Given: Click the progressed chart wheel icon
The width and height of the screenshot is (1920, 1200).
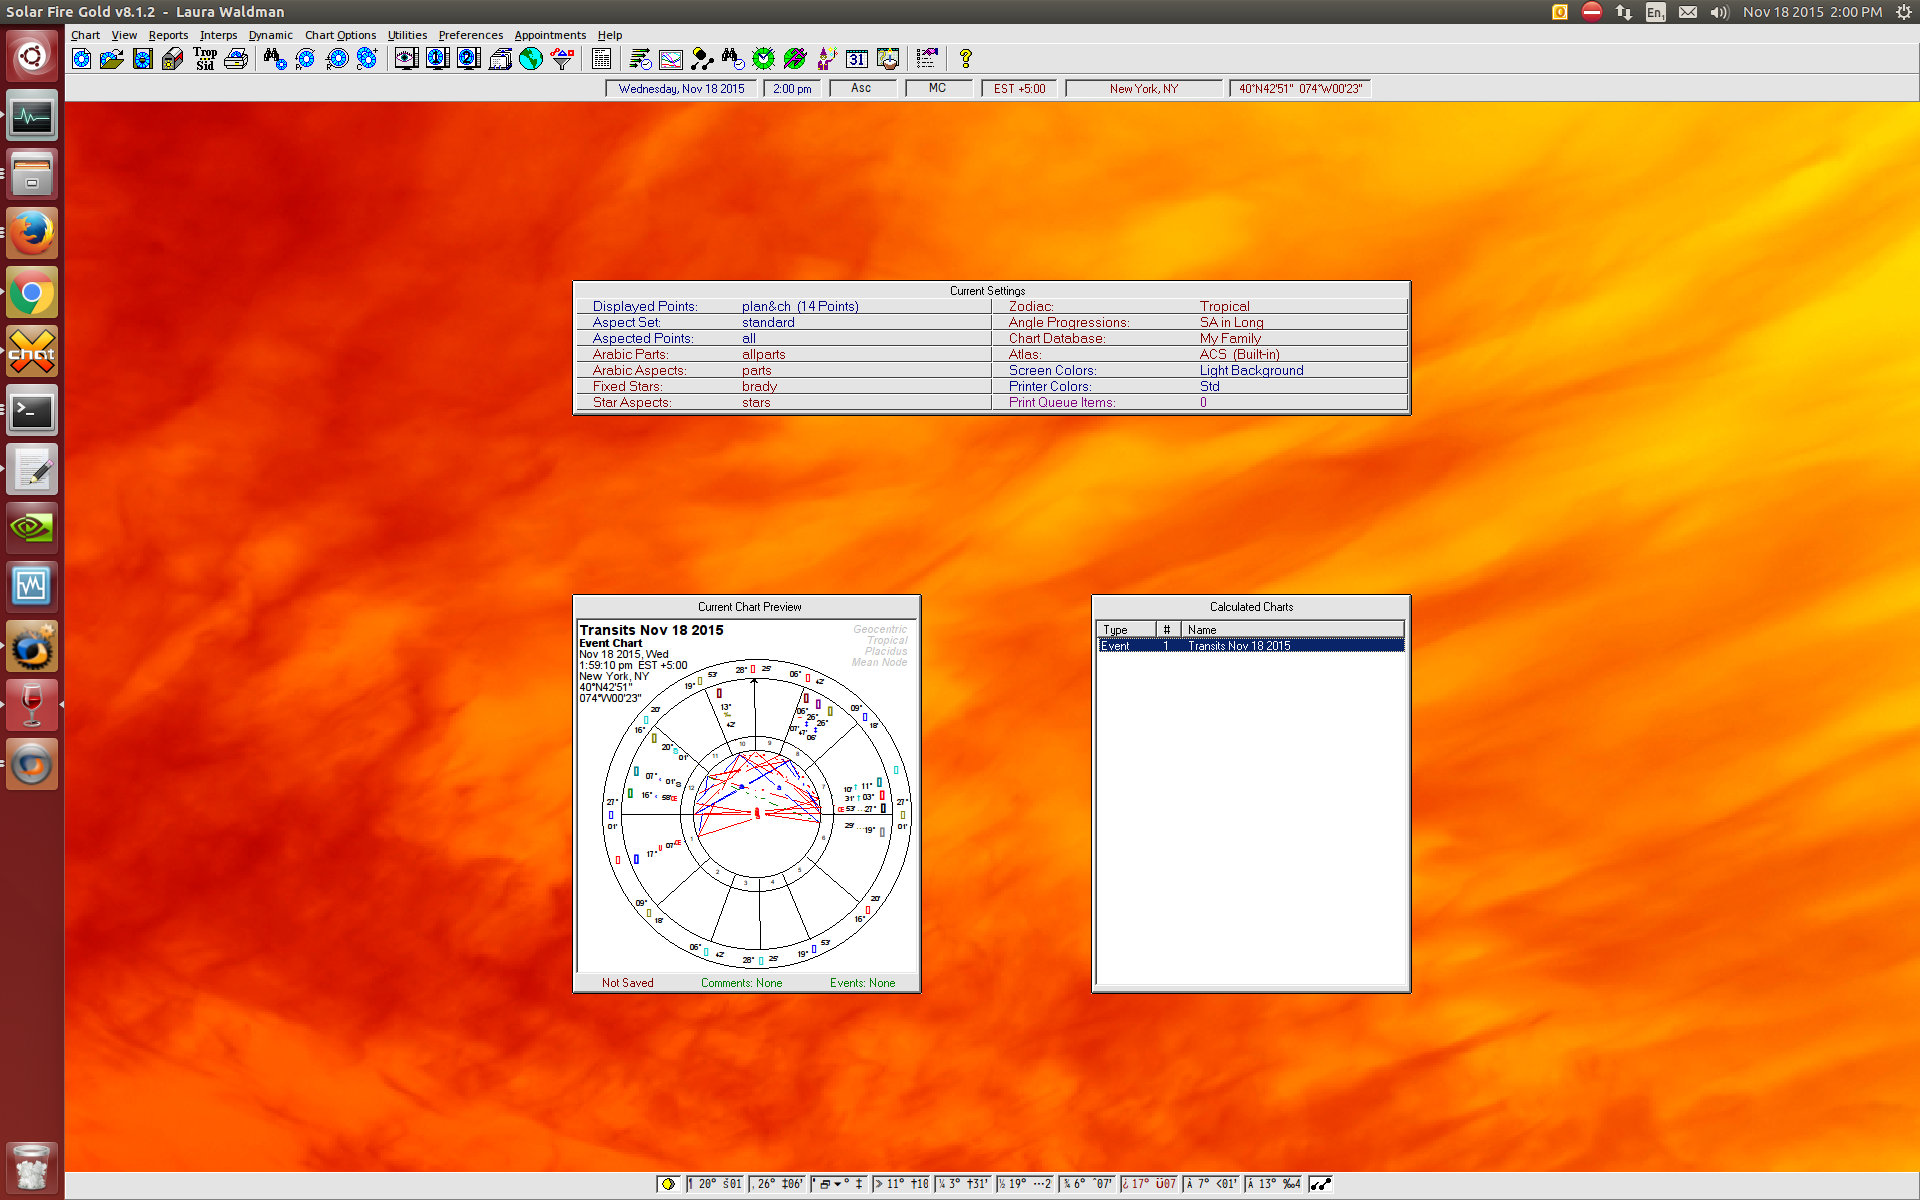Looking at the screenshot, I should tap(306, 59).
